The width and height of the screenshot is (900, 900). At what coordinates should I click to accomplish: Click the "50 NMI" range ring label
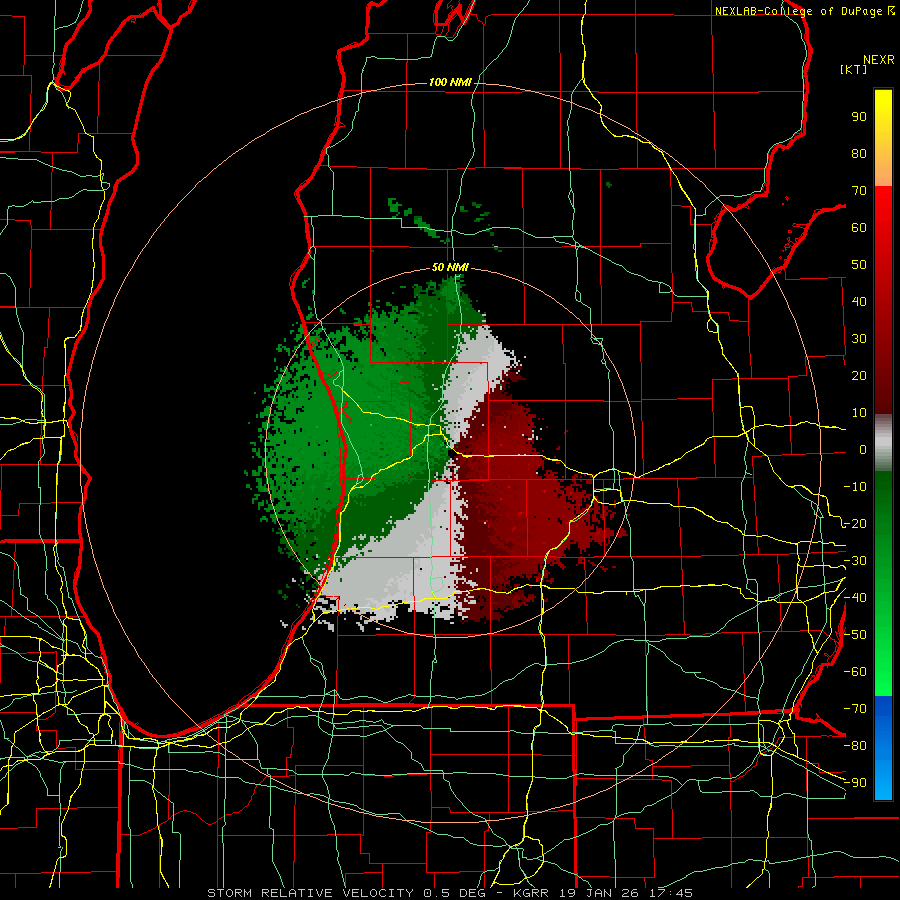tap(450, 267)
